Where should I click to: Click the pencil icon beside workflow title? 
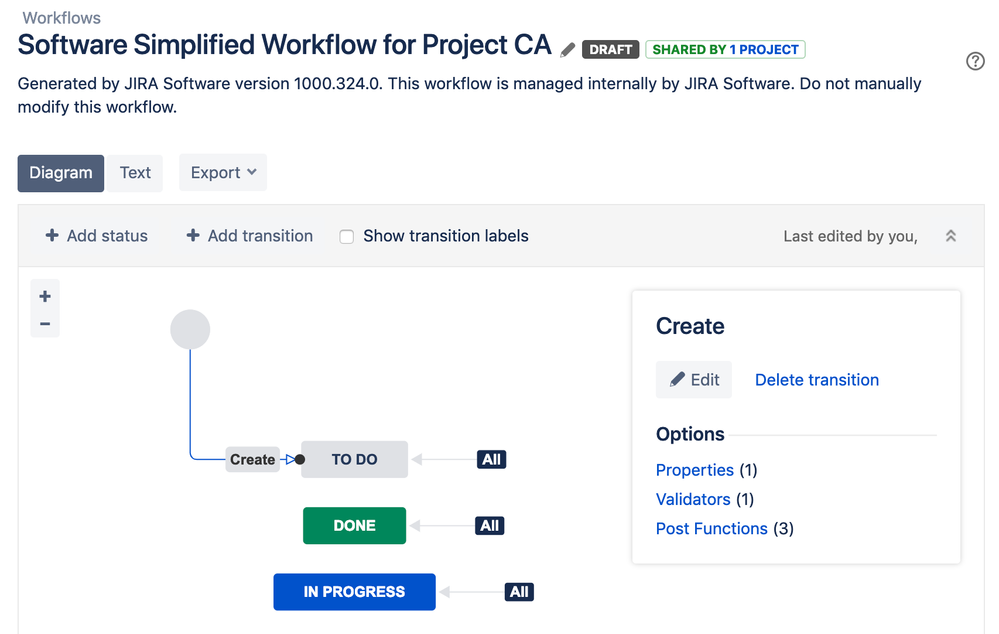click(568, 49)
